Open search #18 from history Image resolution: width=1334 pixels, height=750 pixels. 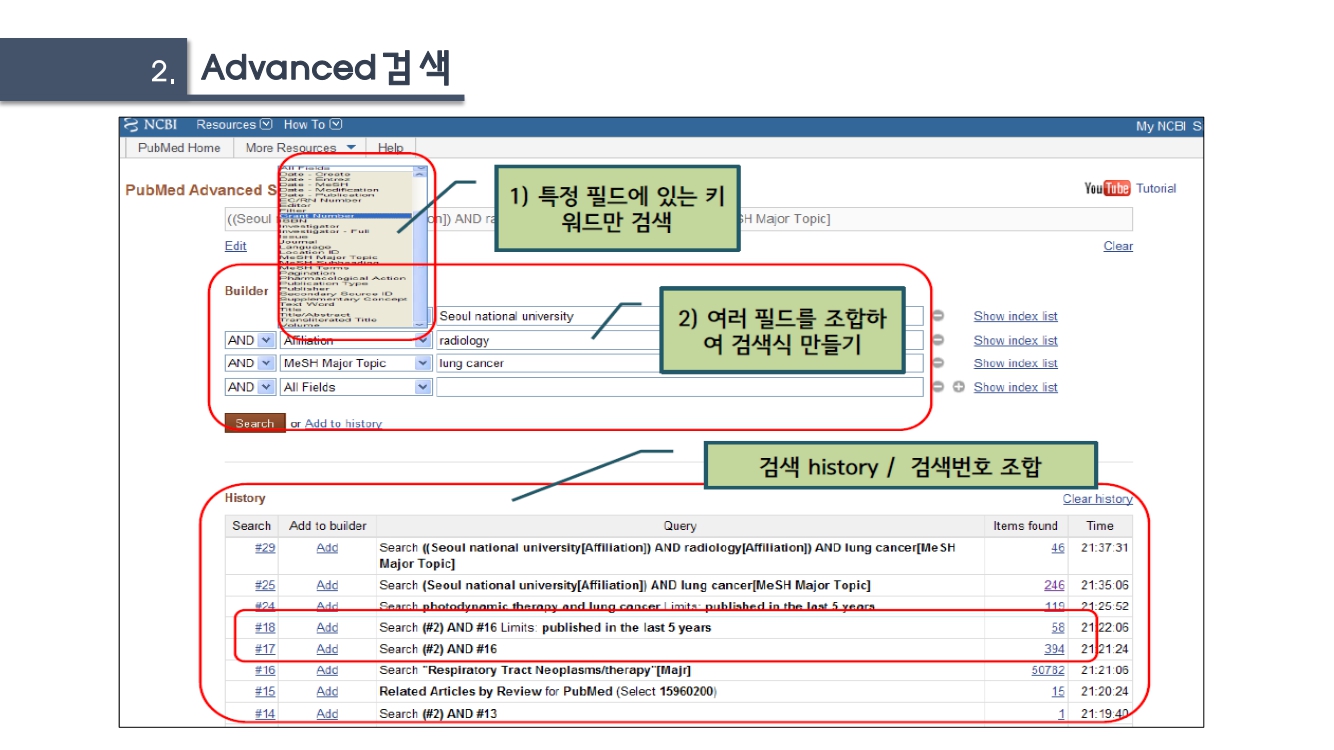coord(265,627)
